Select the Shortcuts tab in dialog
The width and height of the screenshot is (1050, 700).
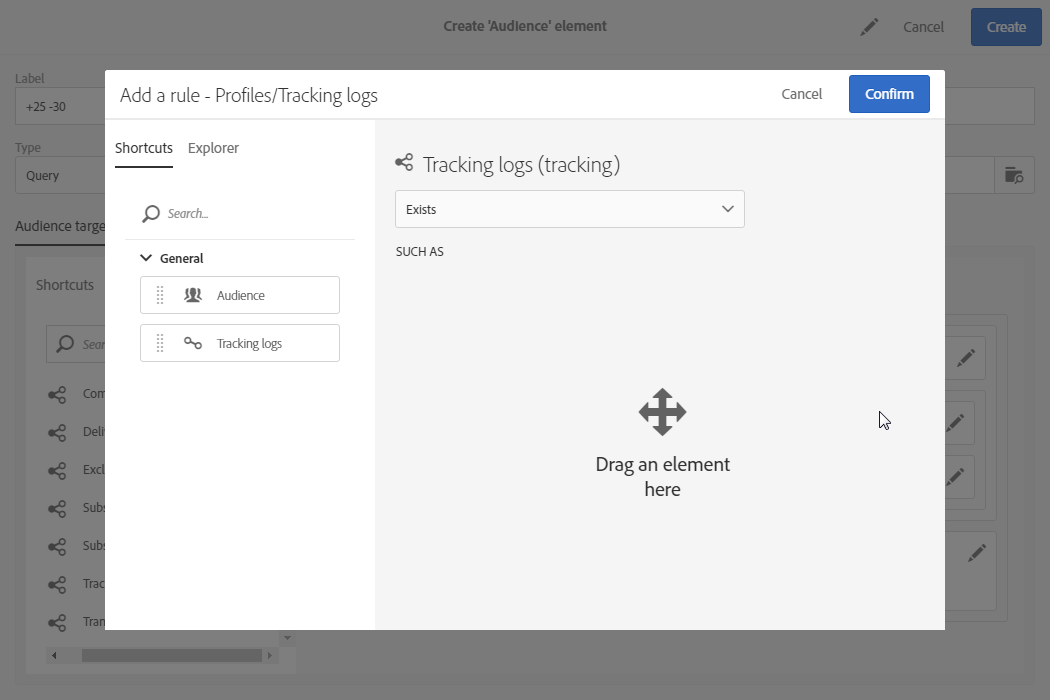click(144, 148)
